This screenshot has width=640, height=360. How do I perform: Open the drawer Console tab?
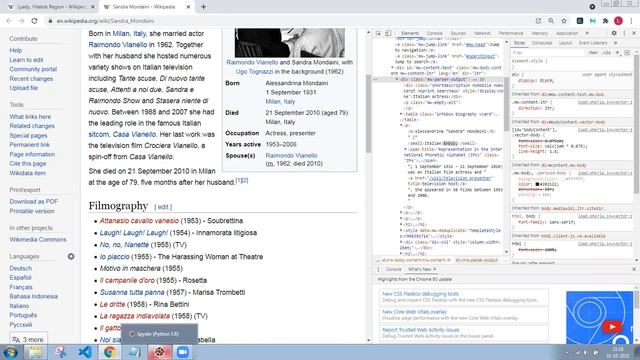393,269
